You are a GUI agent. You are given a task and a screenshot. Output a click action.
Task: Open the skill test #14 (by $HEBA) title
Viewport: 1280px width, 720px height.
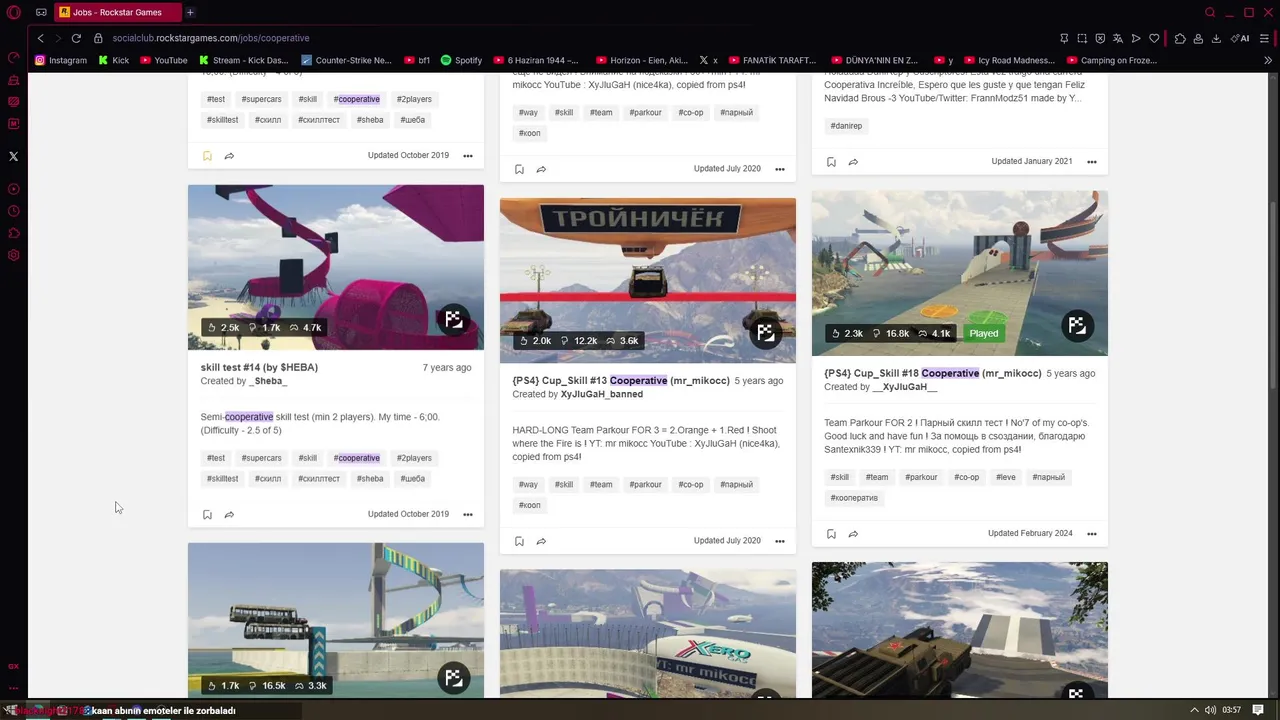[x=259, y=367]
